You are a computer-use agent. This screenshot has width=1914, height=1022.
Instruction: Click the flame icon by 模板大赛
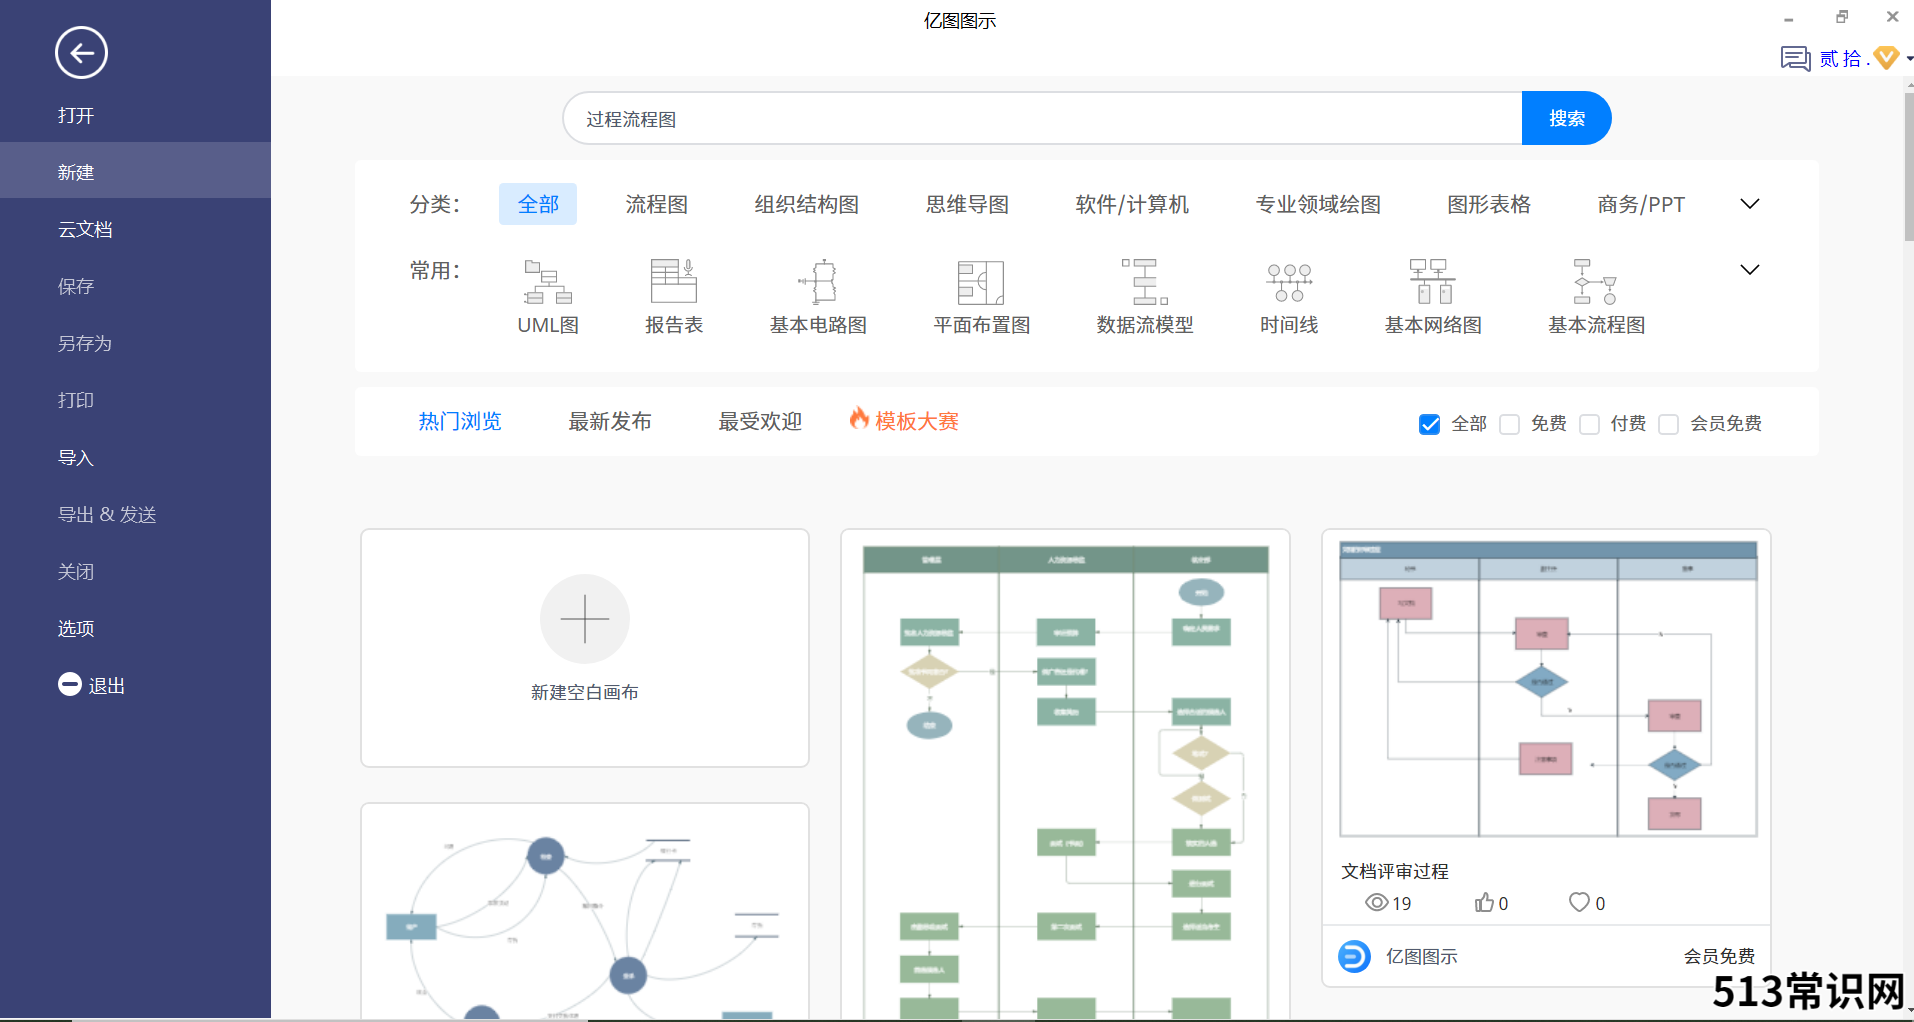click(859, 419)
